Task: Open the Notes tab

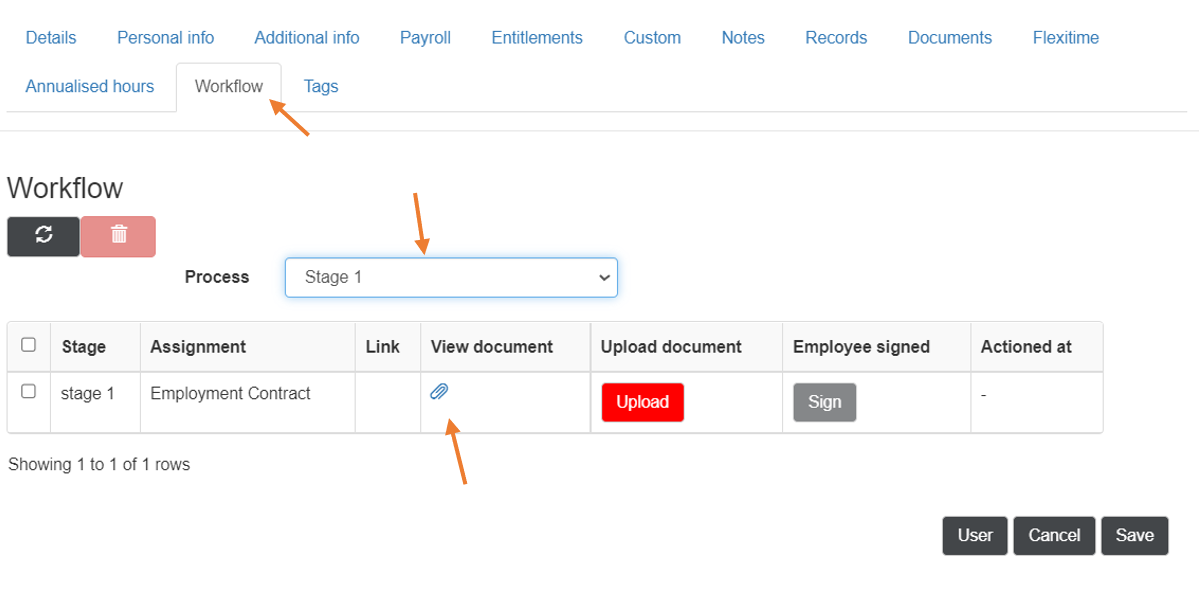Action: coord(742,37)
